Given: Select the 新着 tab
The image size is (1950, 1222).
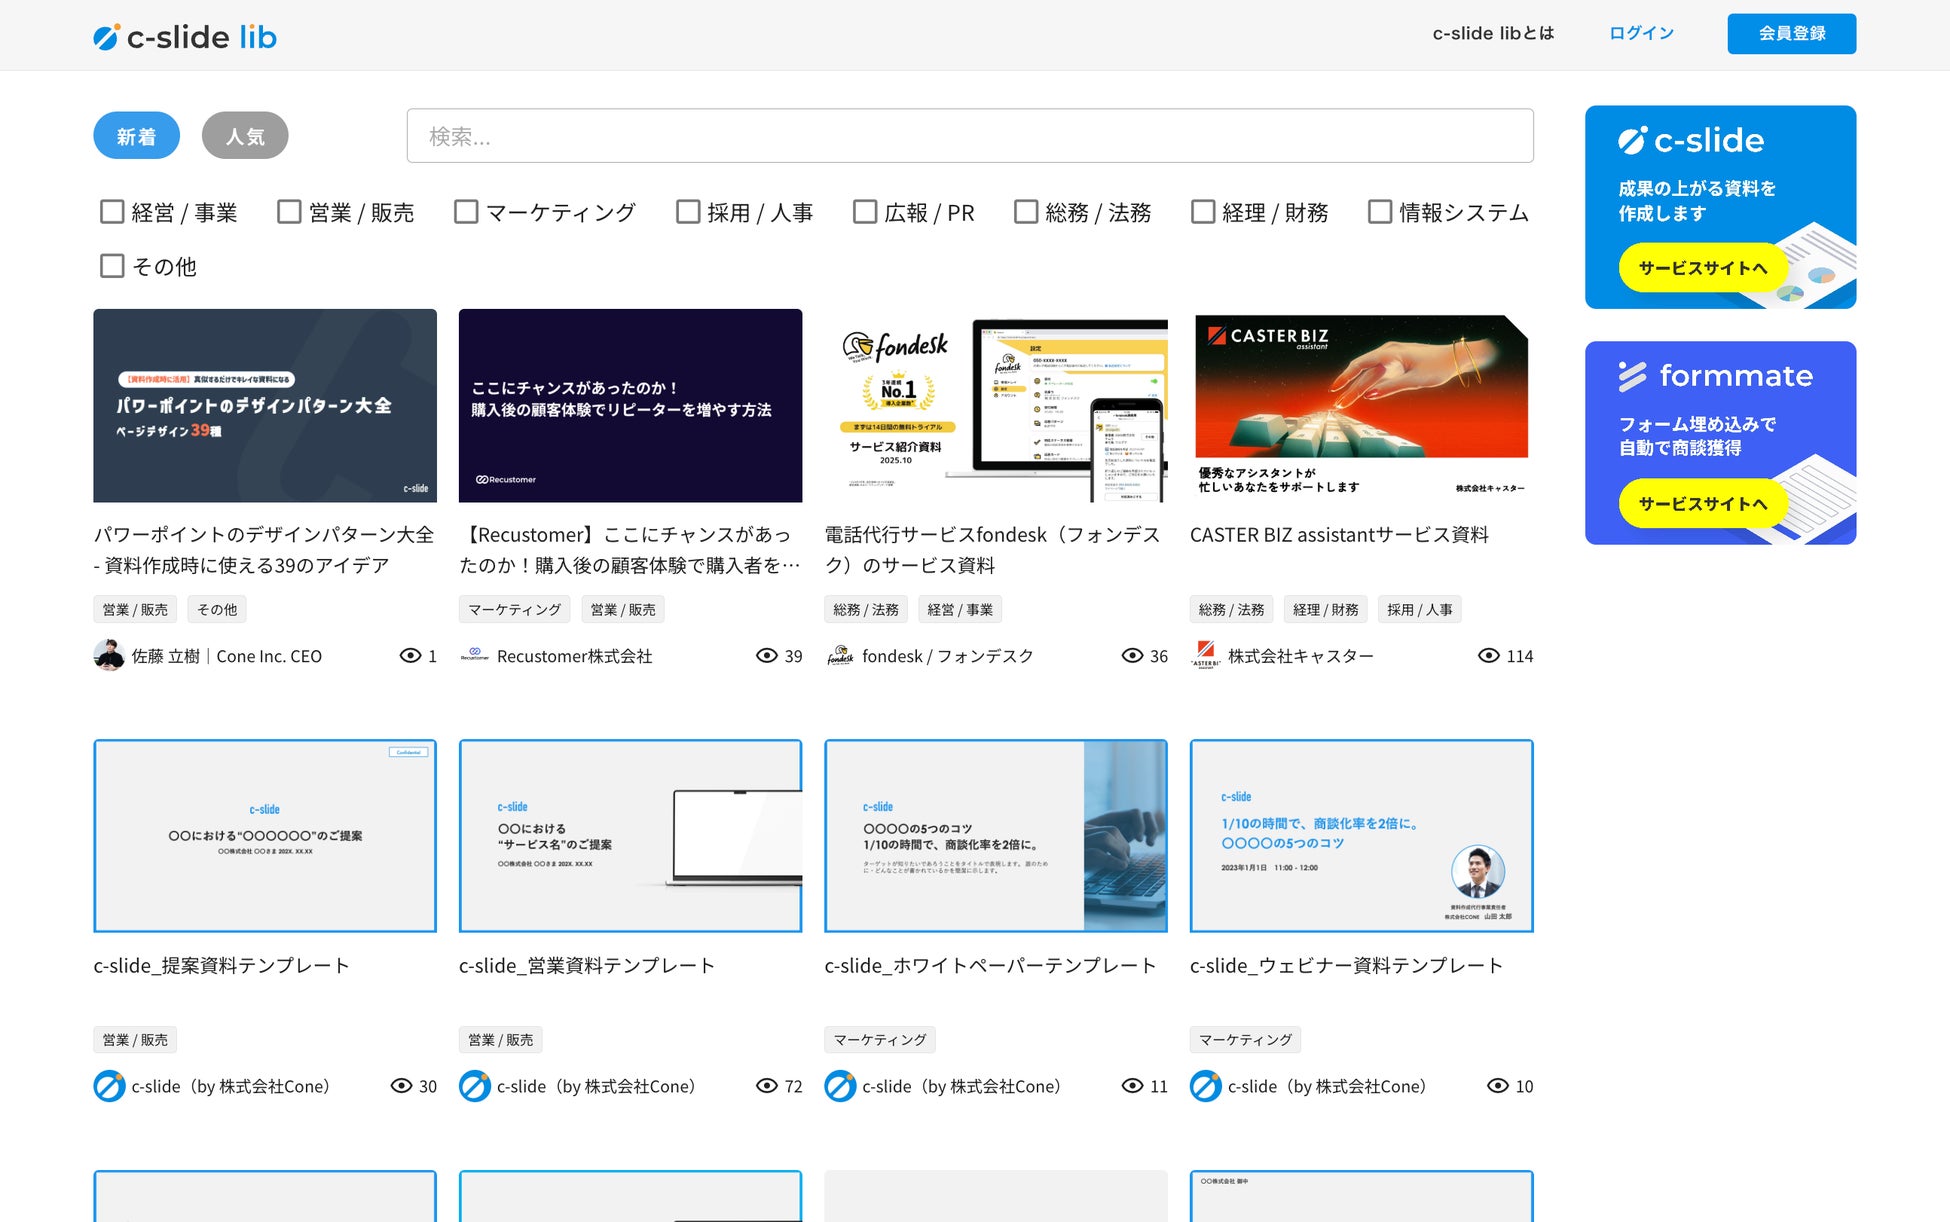Looking at the screenshot, I should click(x=136, y=136).
